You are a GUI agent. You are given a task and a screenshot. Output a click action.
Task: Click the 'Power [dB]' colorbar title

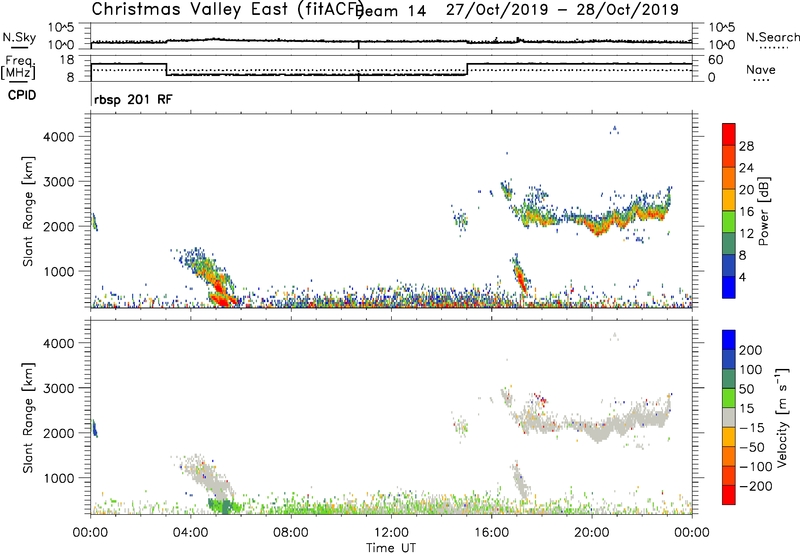[x=764, y=211]
